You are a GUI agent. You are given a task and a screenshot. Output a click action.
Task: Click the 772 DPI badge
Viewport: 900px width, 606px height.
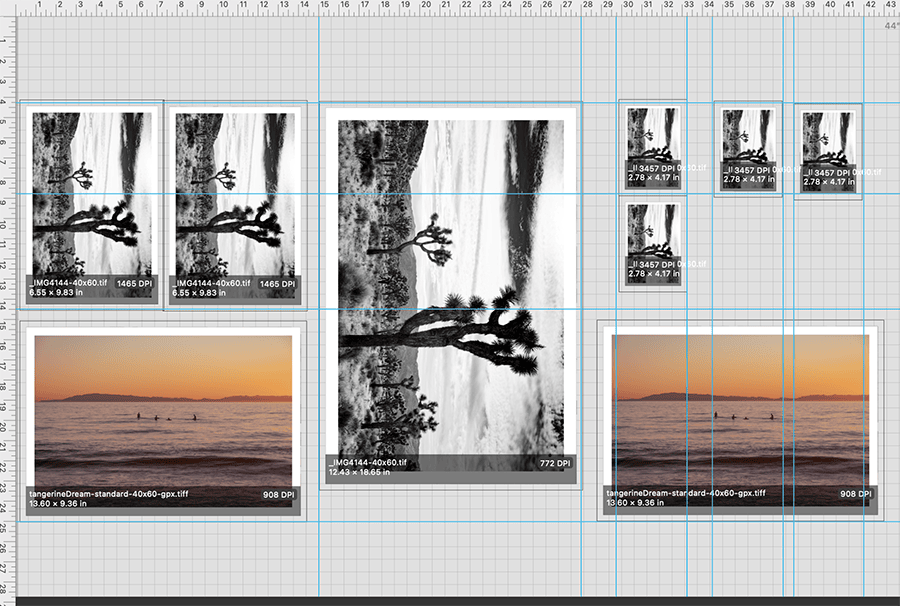555,463
